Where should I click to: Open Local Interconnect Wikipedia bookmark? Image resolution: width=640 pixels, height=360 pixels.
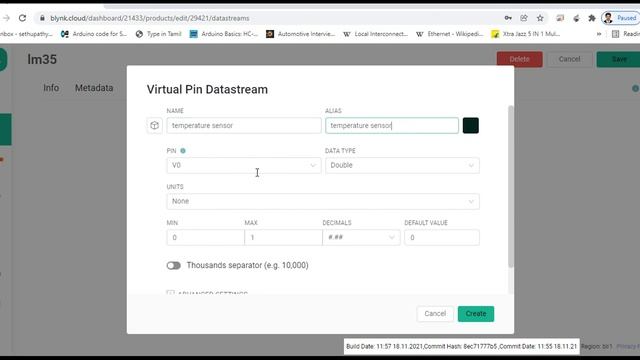(x=376, y=34)
